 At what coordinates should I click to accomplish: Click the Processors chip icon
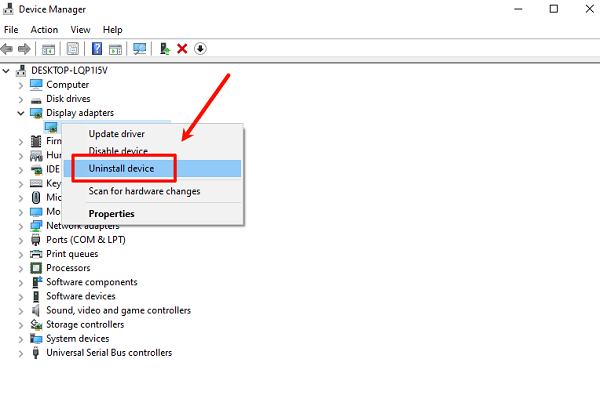(x=36, y=268)
